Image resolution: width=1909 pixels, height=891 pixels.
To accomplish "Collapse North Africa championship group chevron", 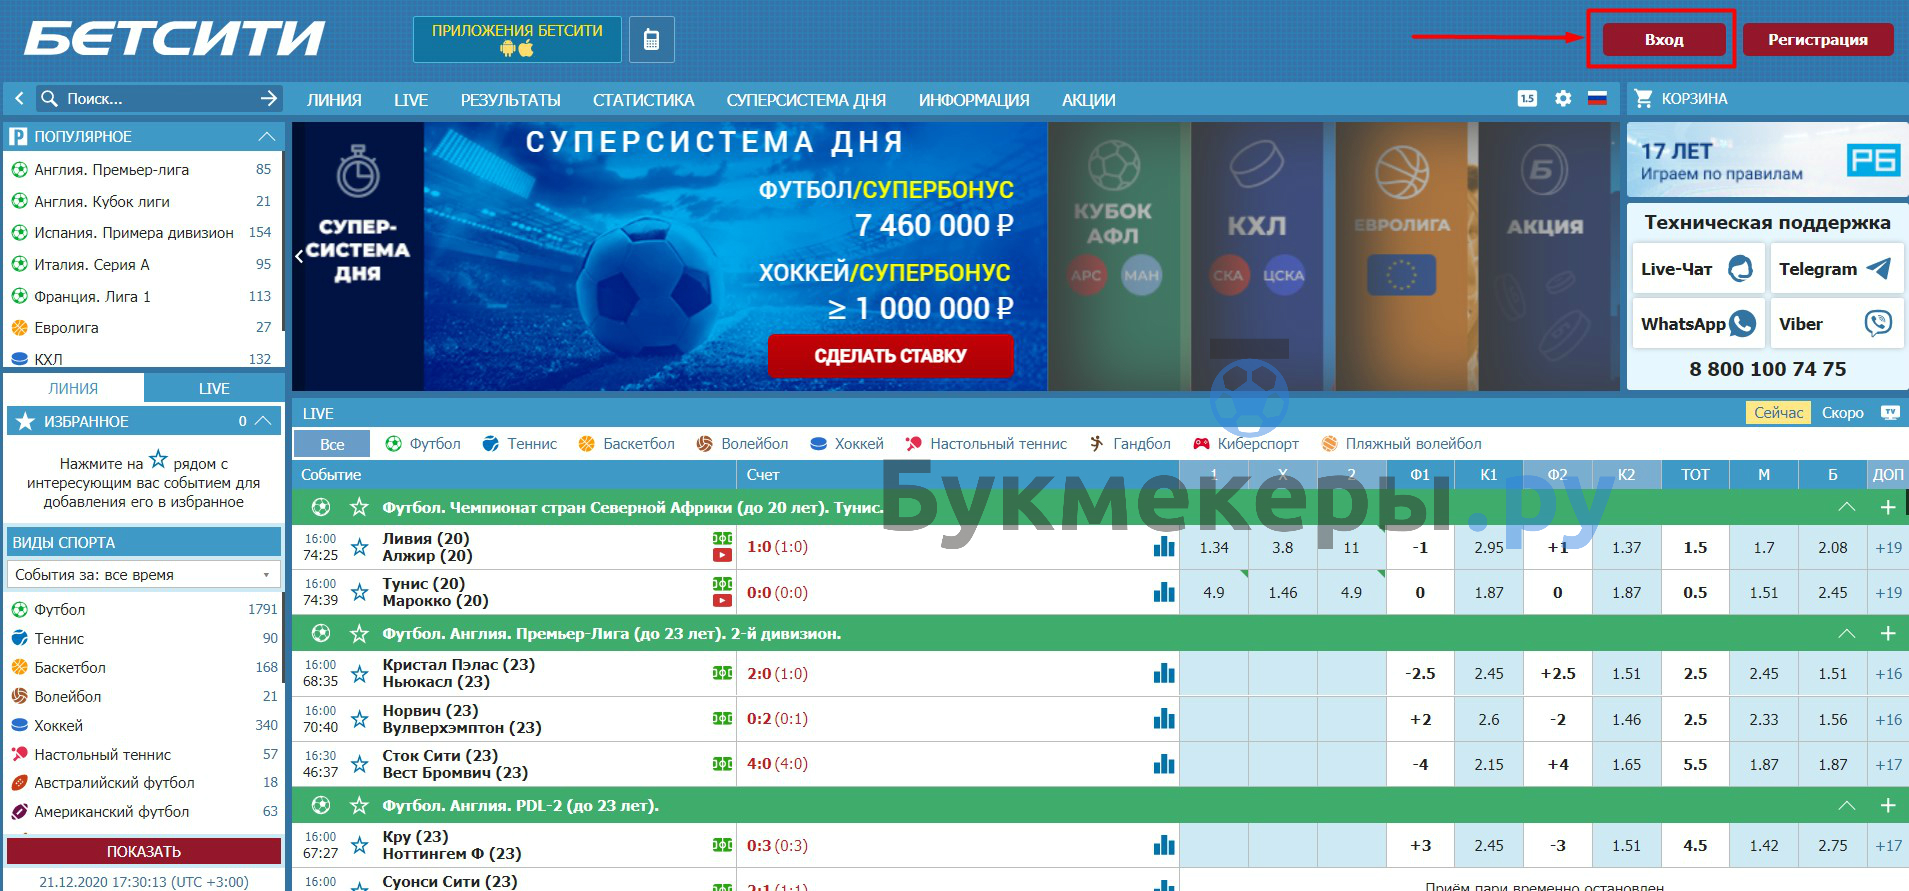I will coord(1847,507).
